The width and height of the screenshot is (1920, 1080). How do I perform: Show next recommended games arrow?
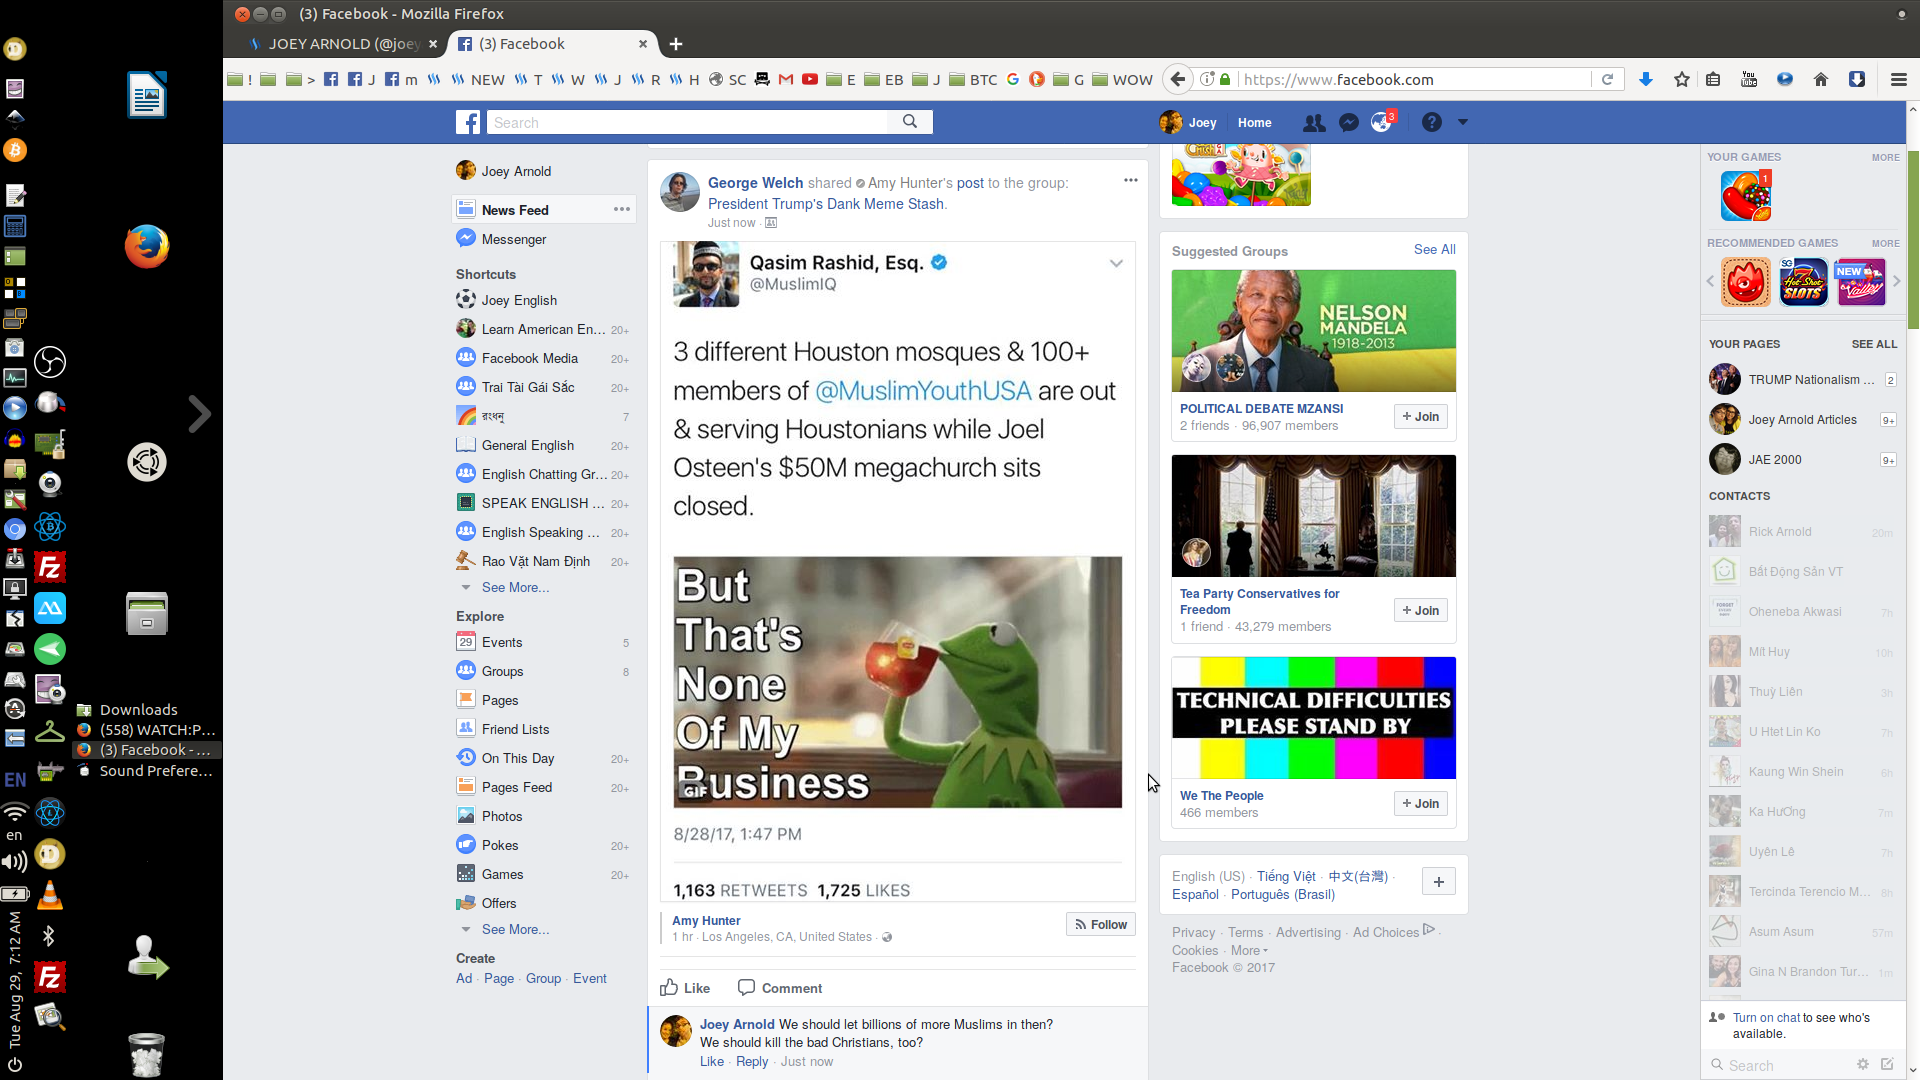tap(1896, 282)
